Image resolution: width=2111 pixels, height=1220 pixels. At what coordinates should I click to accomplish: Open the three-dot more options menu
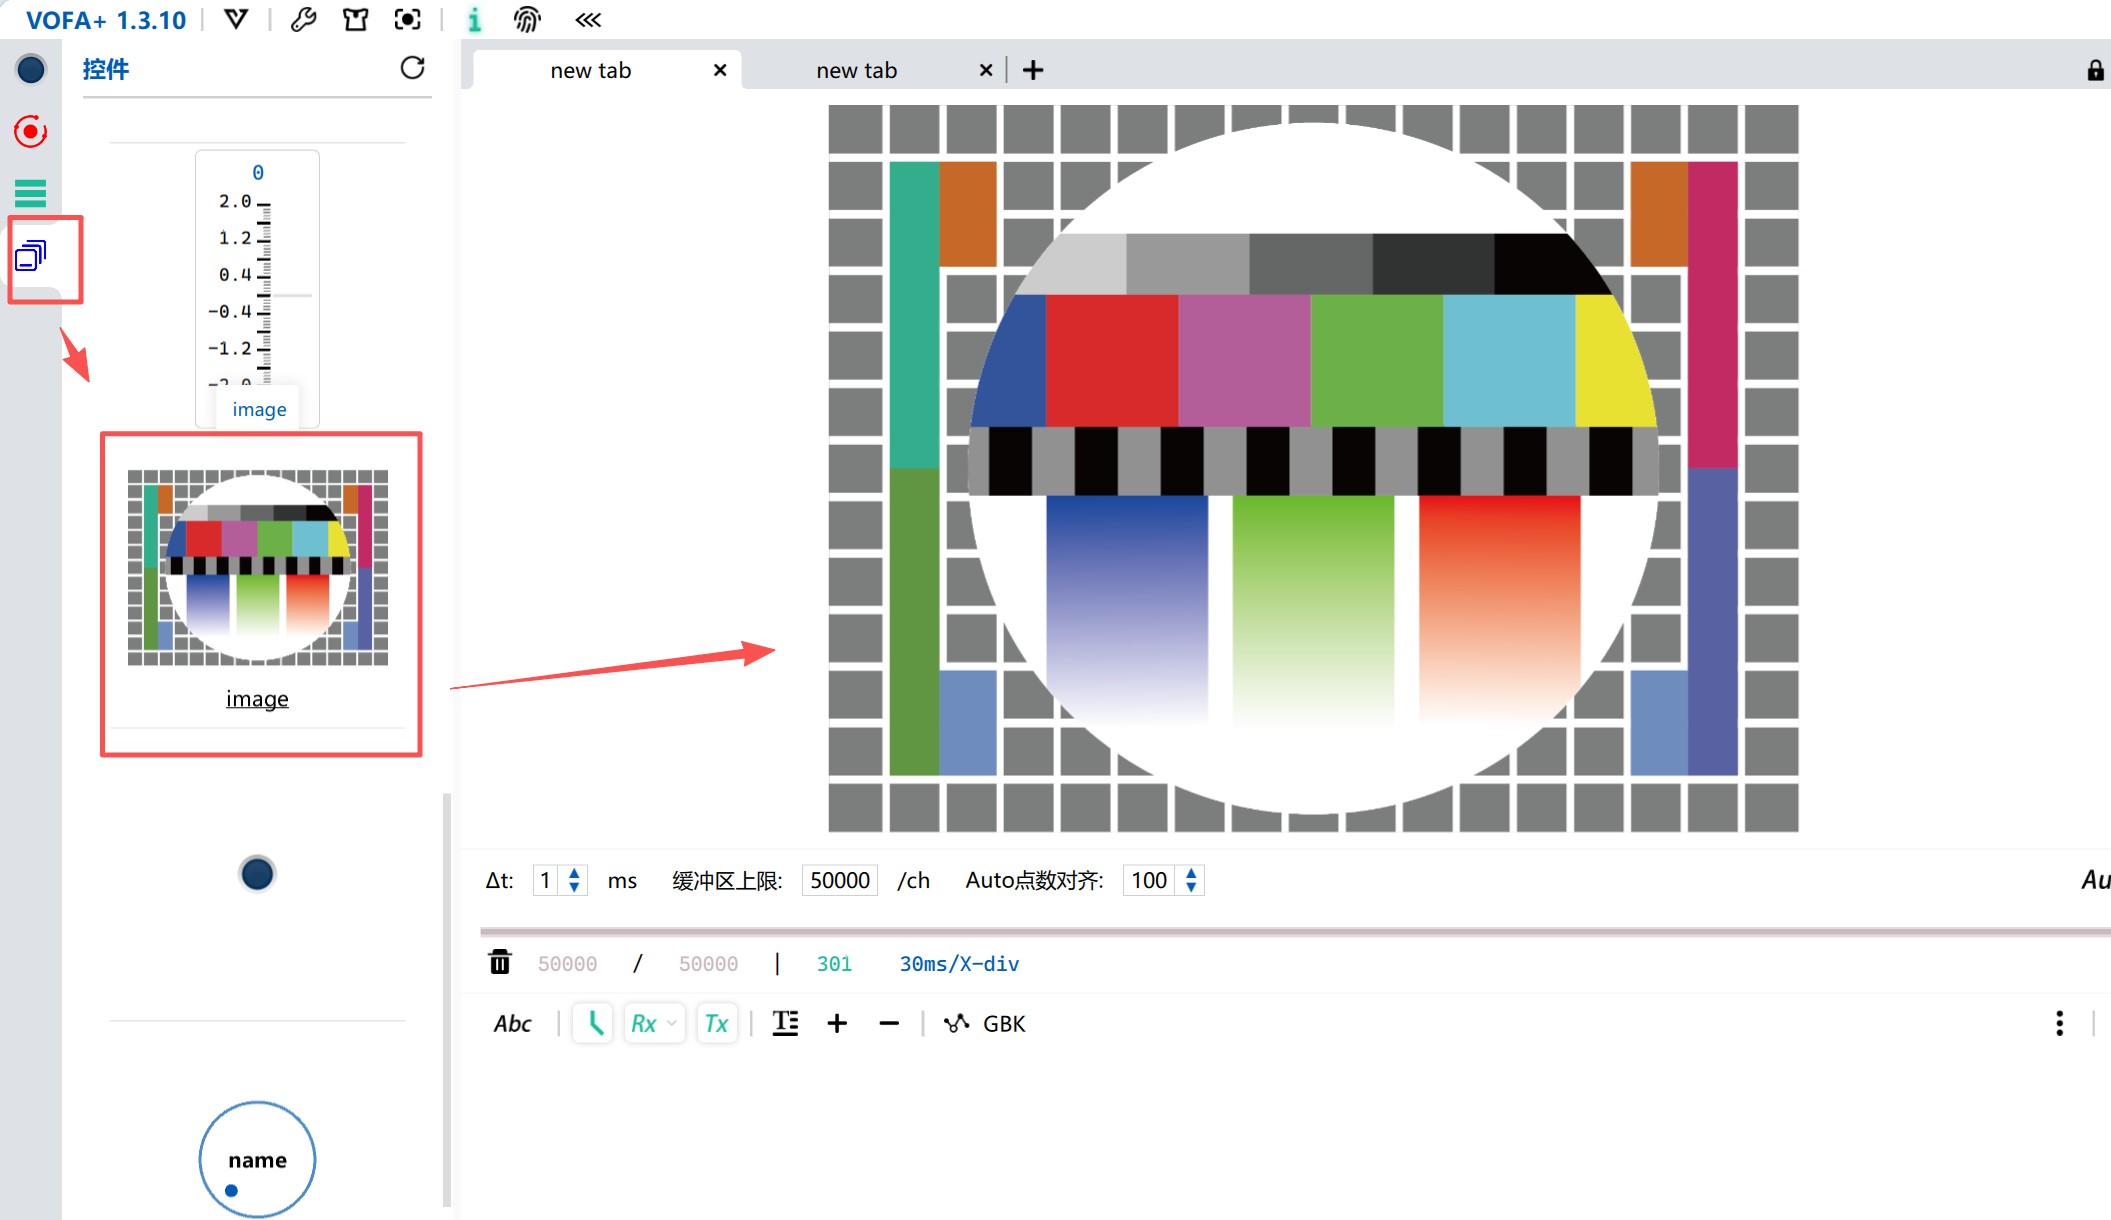2059,1023
